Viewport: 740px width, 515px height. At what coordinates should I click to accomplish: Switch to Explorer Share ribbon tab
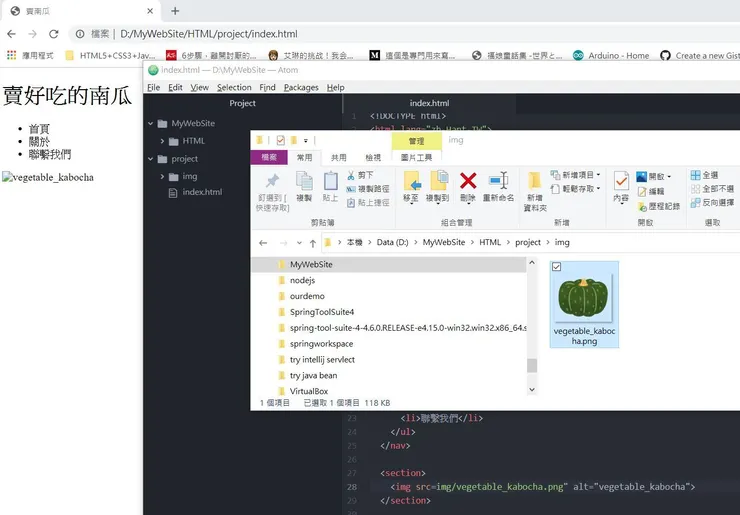[338, 157]
